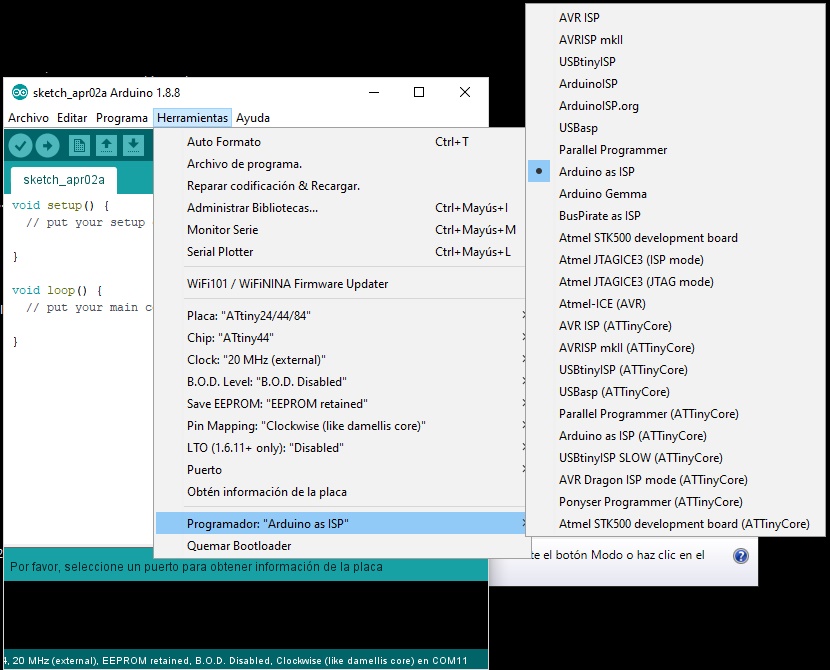The image size is (830, 670).
Task: Open Monitor Serie
Action: pyautogui.click(x=340, y=230)
